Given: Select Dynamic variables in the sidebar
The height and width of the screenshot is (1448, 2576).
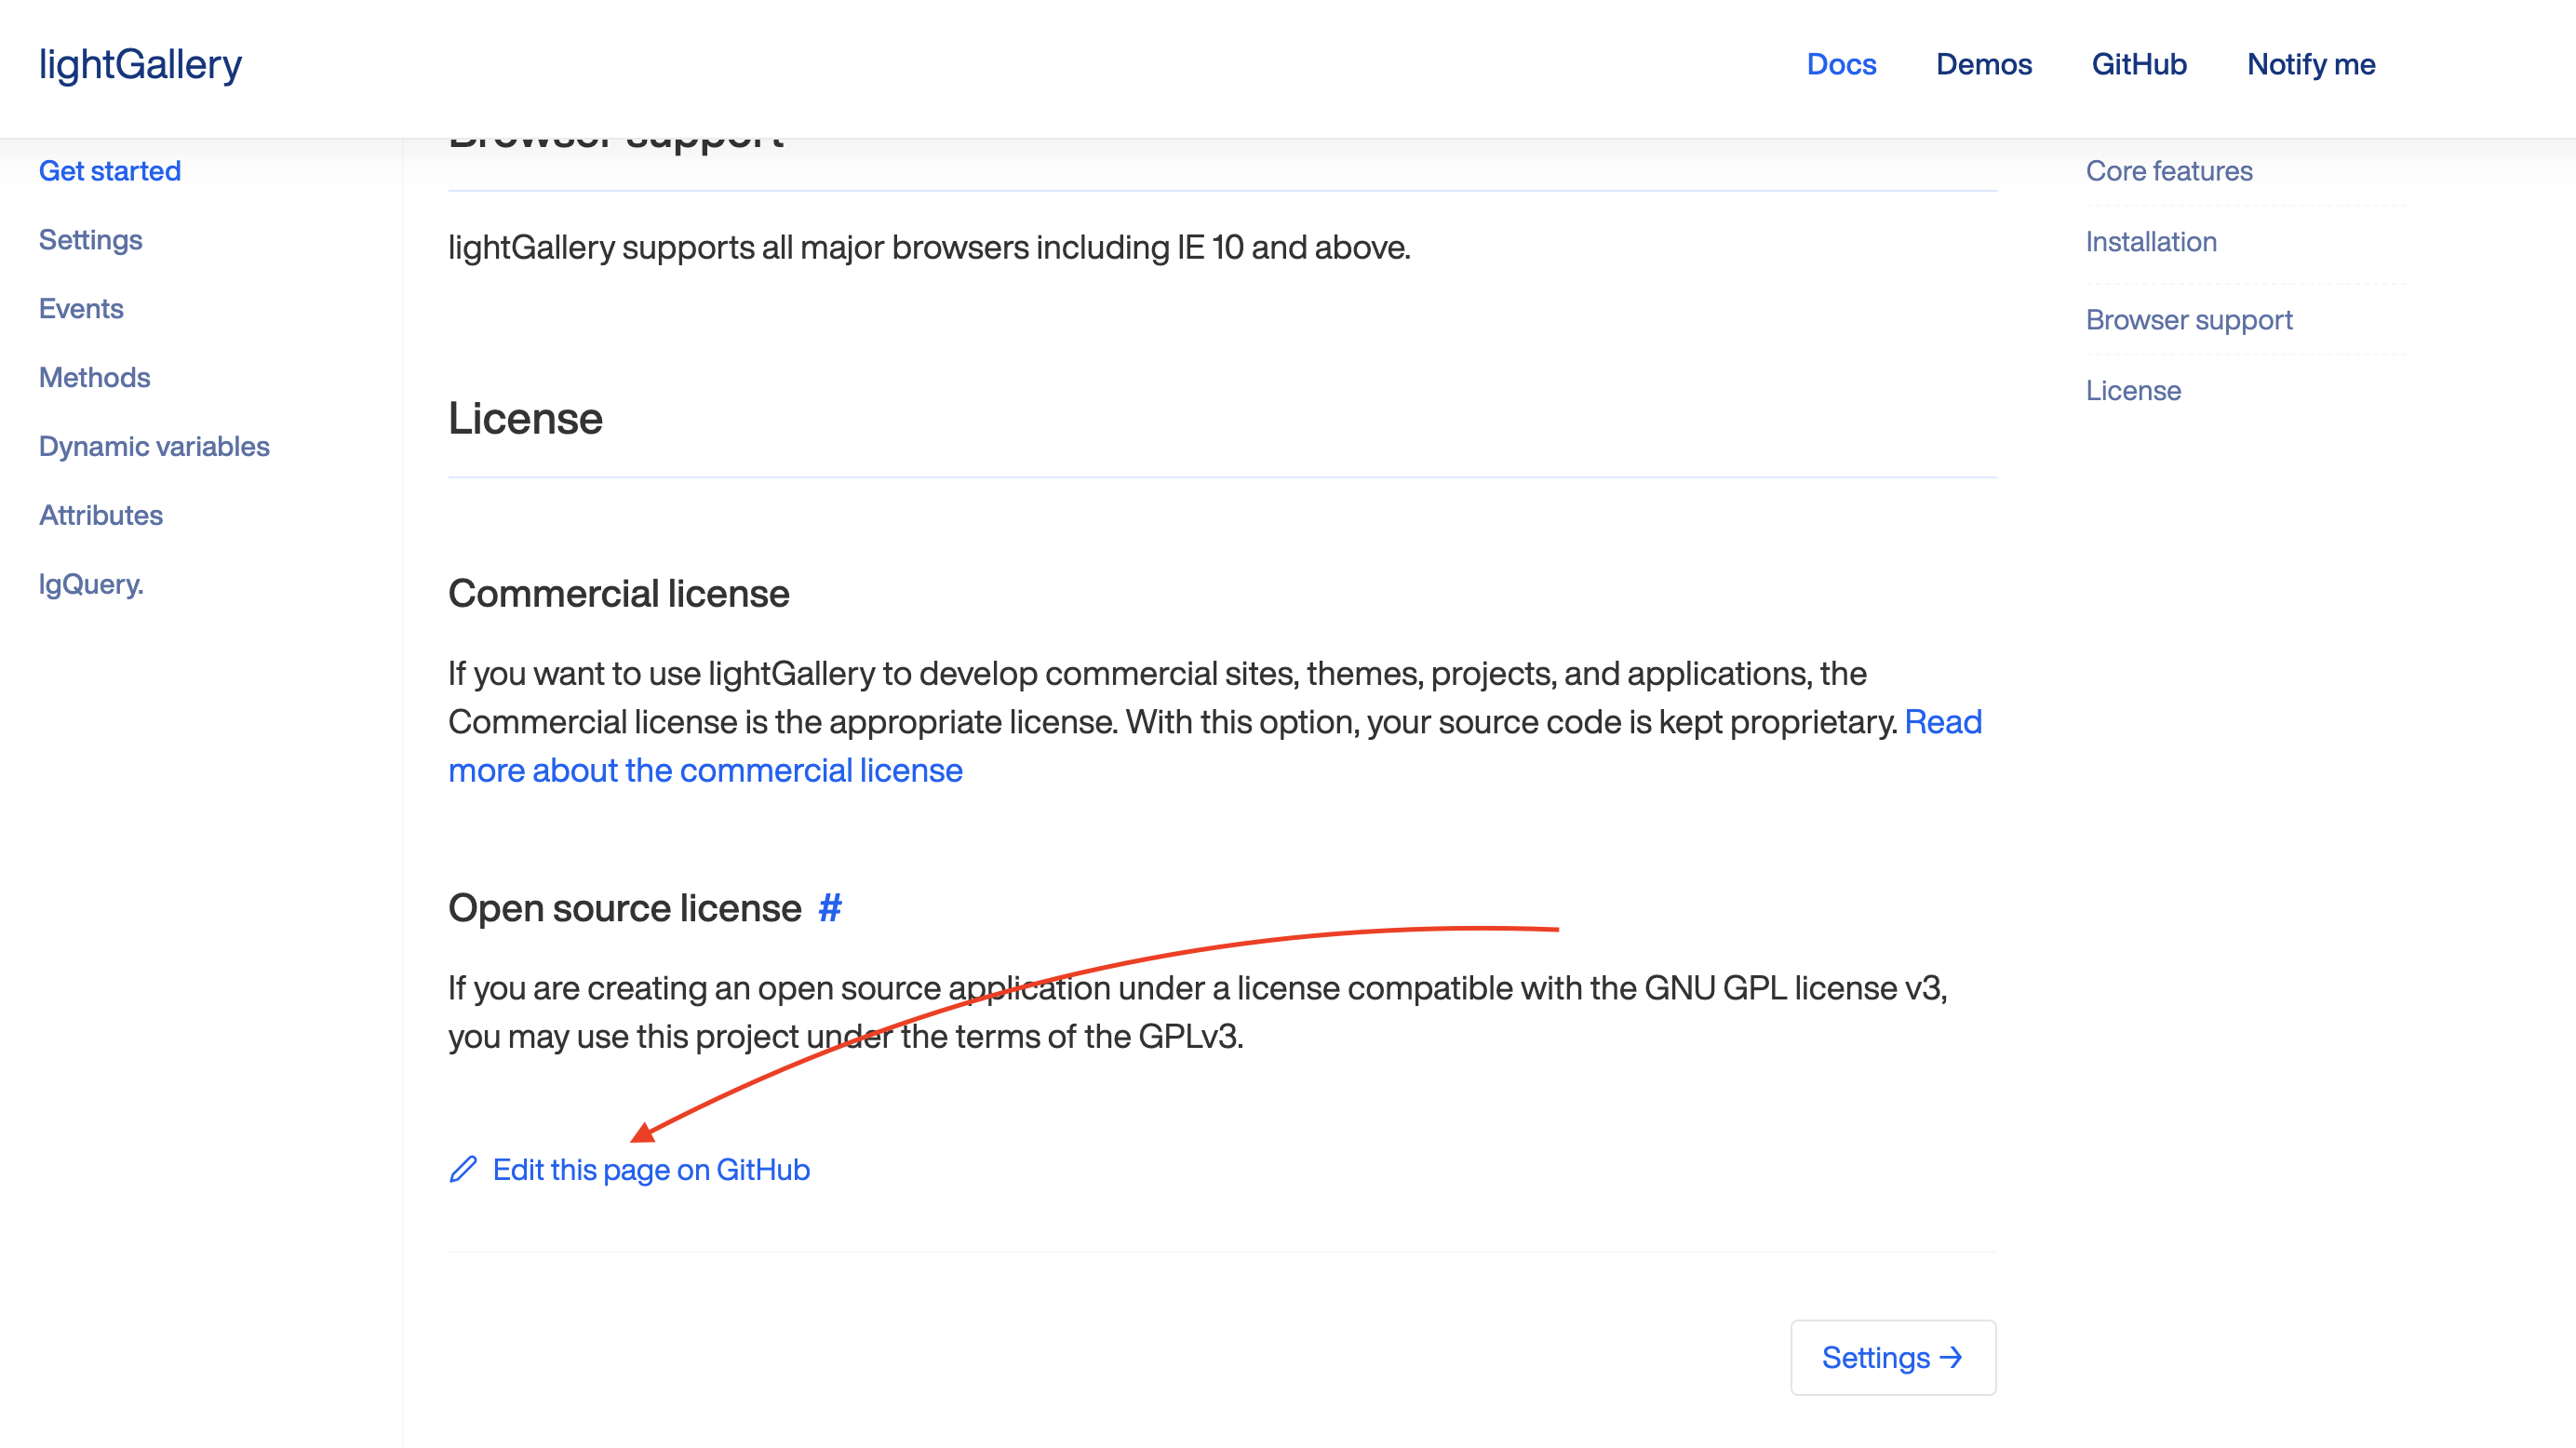Looking at the screenshot, I should (x=154, y=446).
